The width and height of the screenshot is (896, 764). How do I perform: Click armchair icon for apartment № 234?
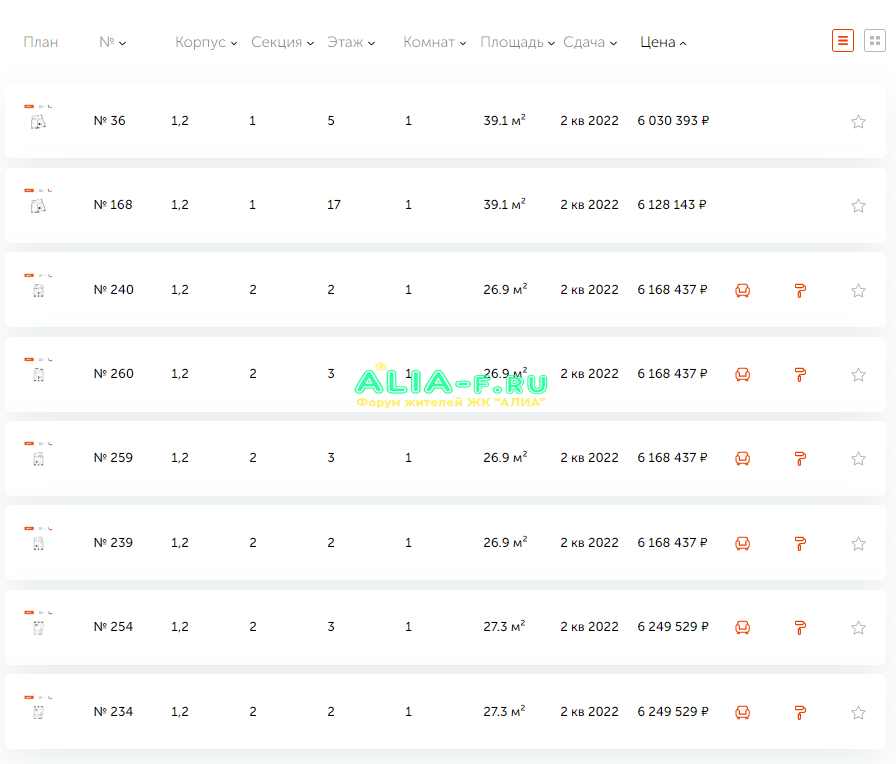click(x=742, y=712)
